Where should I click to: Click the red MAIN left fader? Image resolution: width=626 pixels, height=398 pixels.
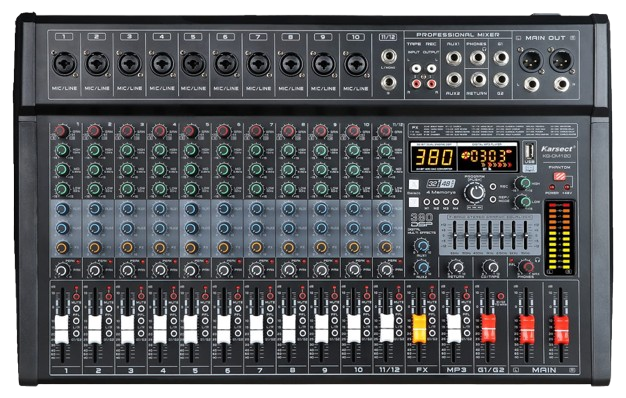click(527, 330)
